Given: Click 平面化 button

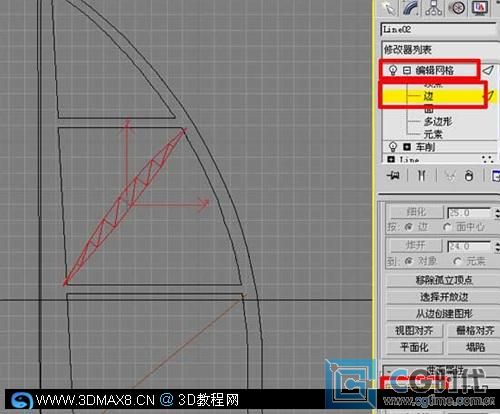Looking at the screenshot, I should pos(414,348).
